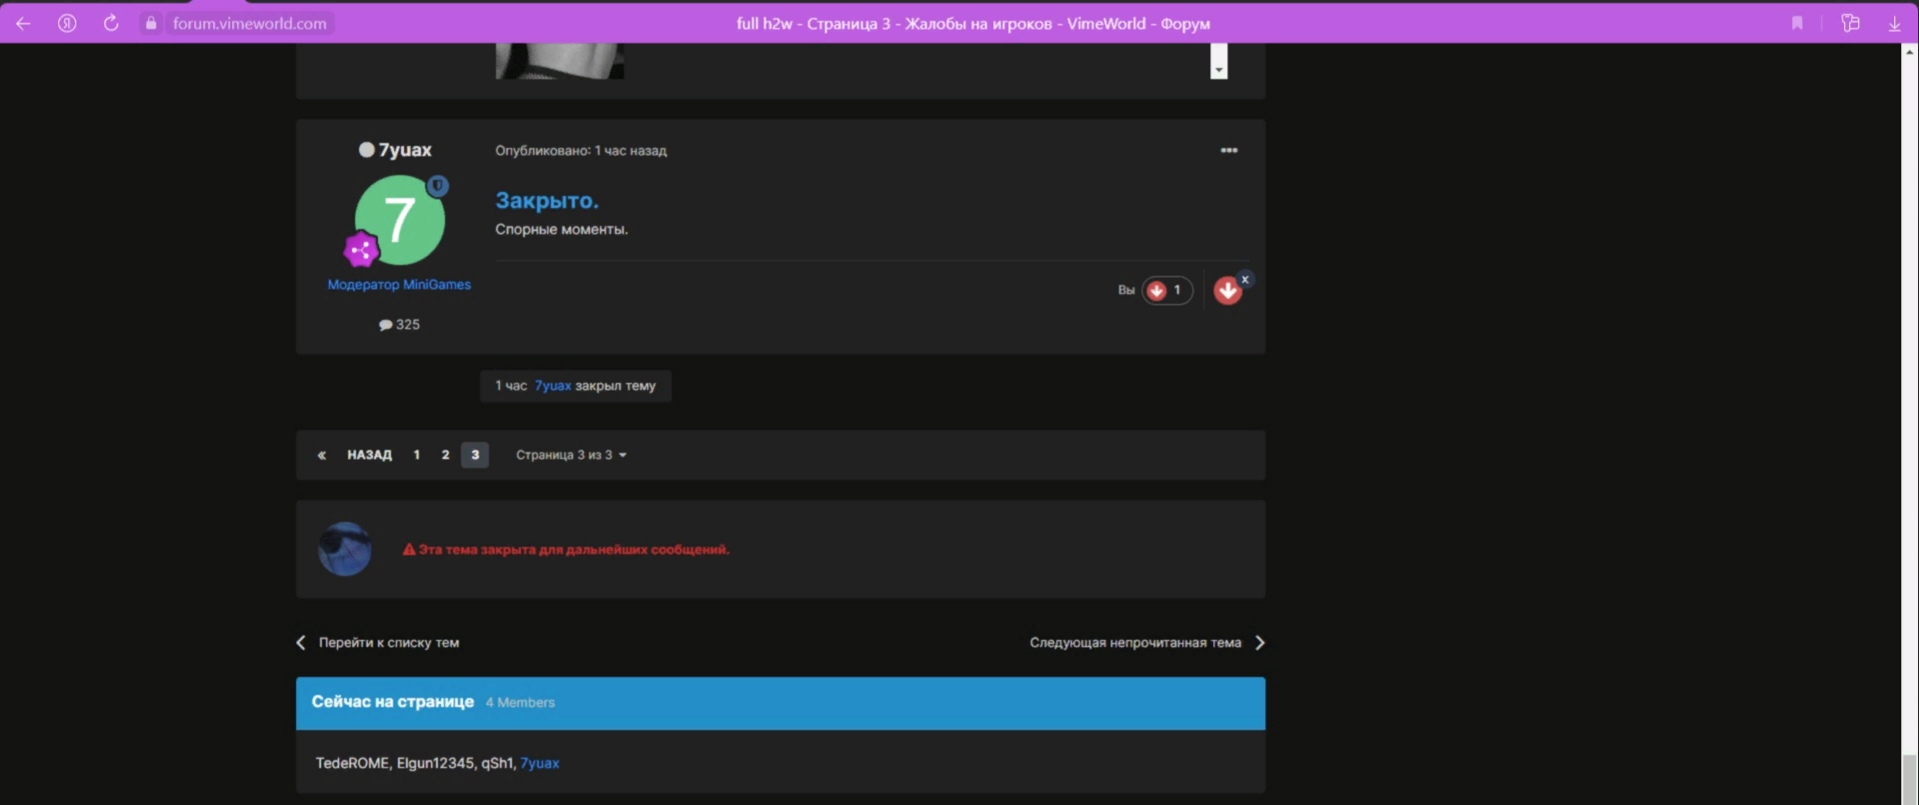Open the 7yuax profile link in members list
Screen dimensions: 1919x805
point(539,763)
